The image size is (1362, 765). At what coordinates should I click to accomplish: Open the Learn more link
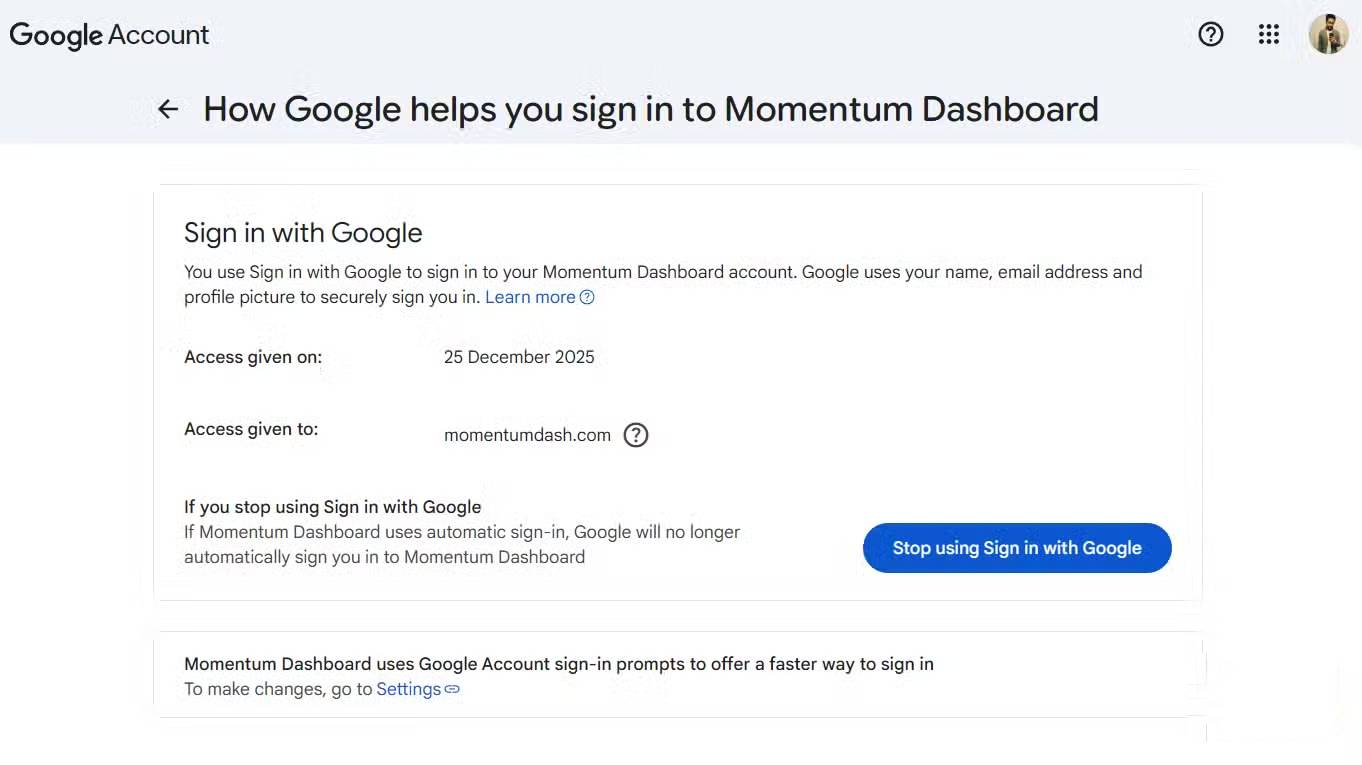(529, 296)
